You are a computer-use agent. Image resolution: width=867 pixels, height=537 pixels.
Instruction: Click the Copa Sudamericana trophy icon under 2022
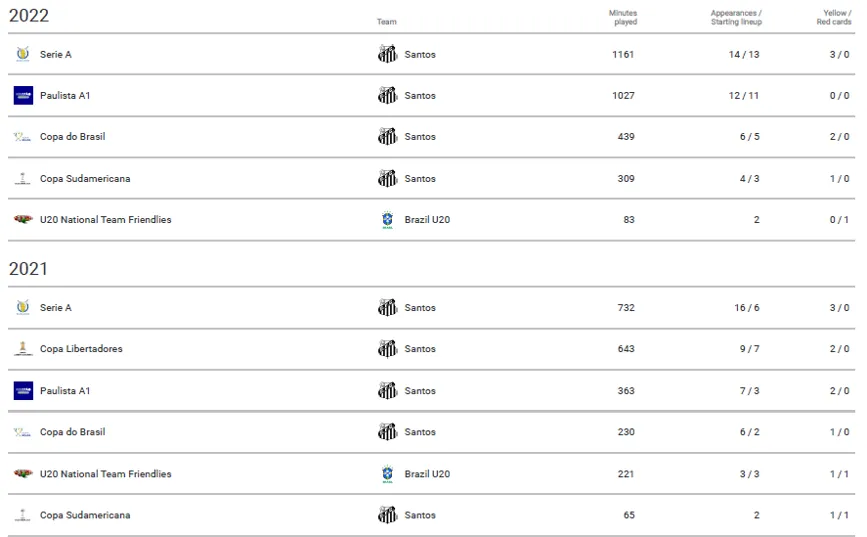pos(23,178)
